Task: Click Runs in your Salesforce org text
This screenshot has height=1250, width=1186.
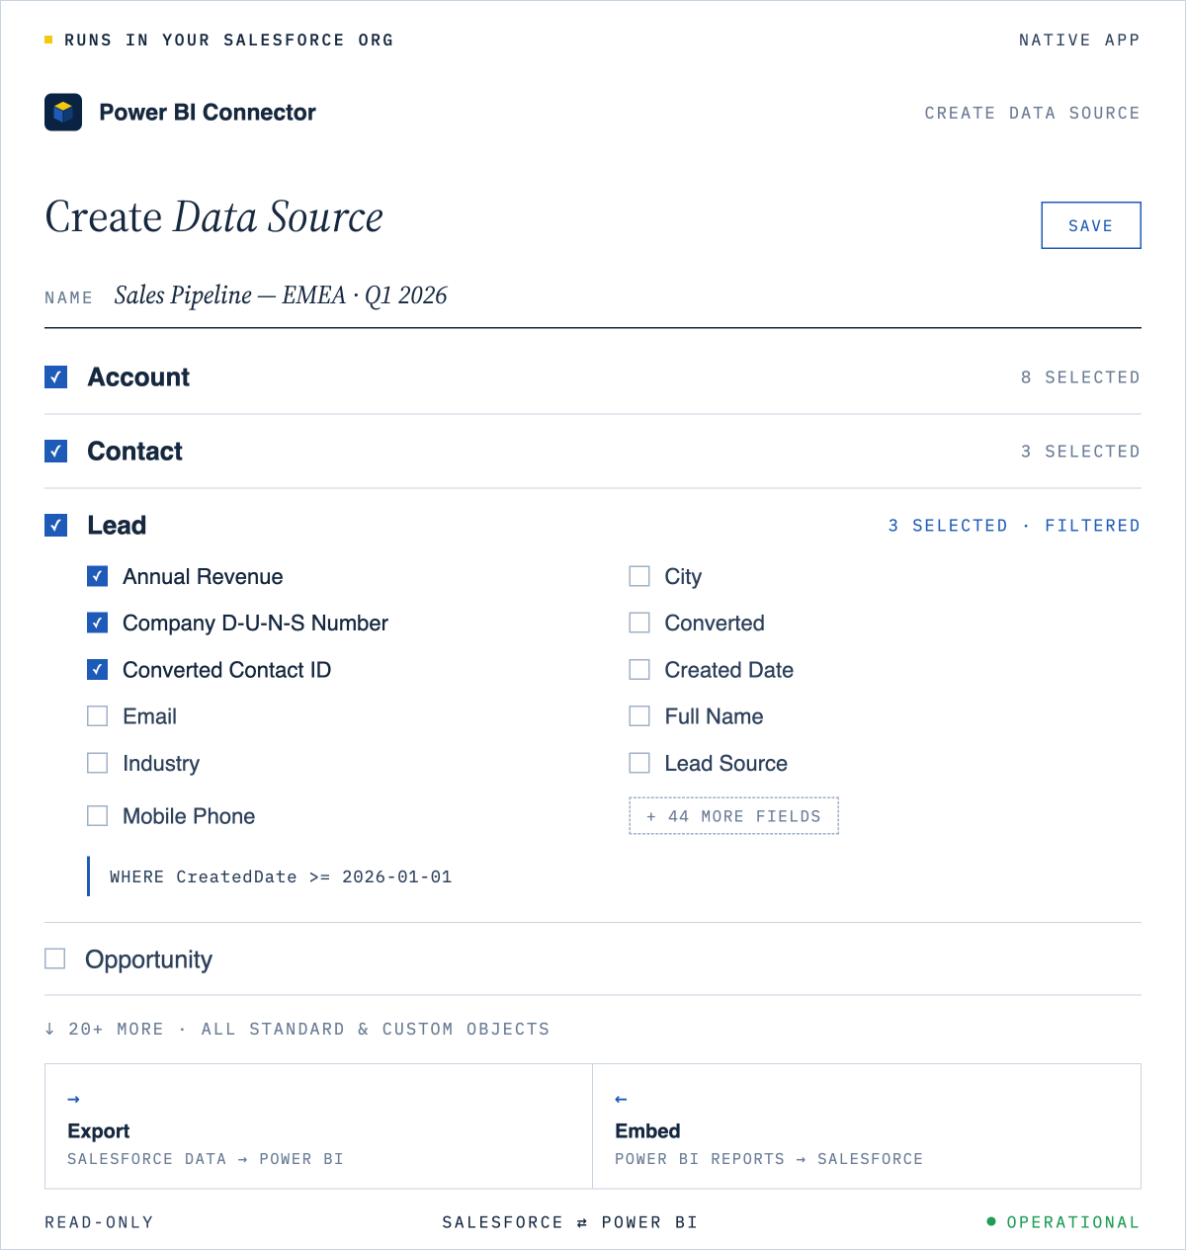Action: (229, 40)
